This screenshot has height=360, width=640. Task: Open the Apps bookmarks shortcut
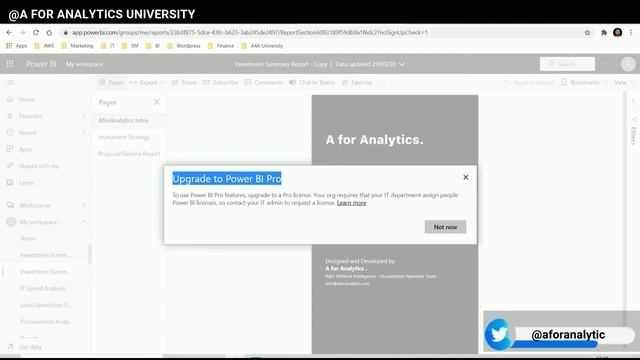tap(17, 46)
